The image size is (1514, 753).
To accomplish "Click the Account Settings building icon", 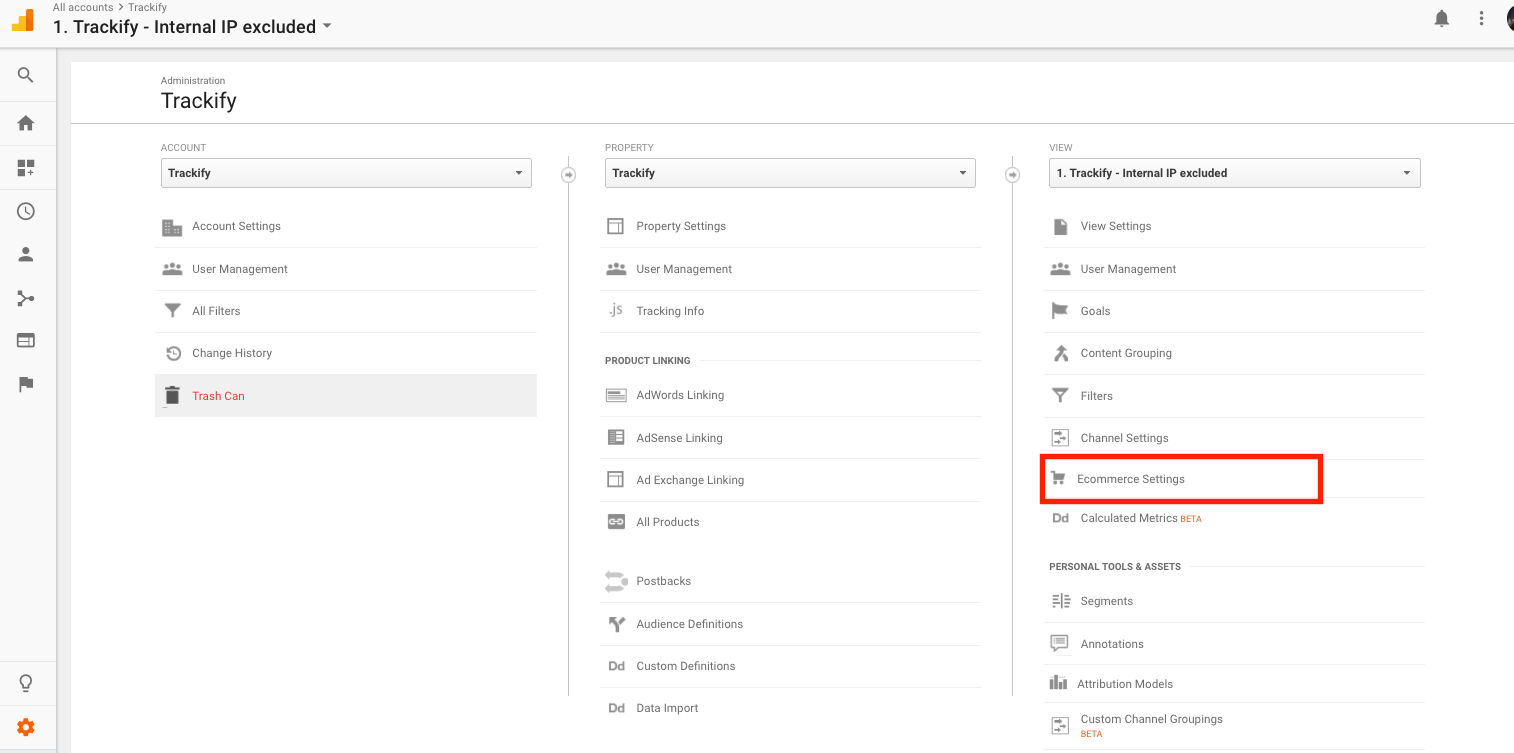I will click(x=172, y=227).
